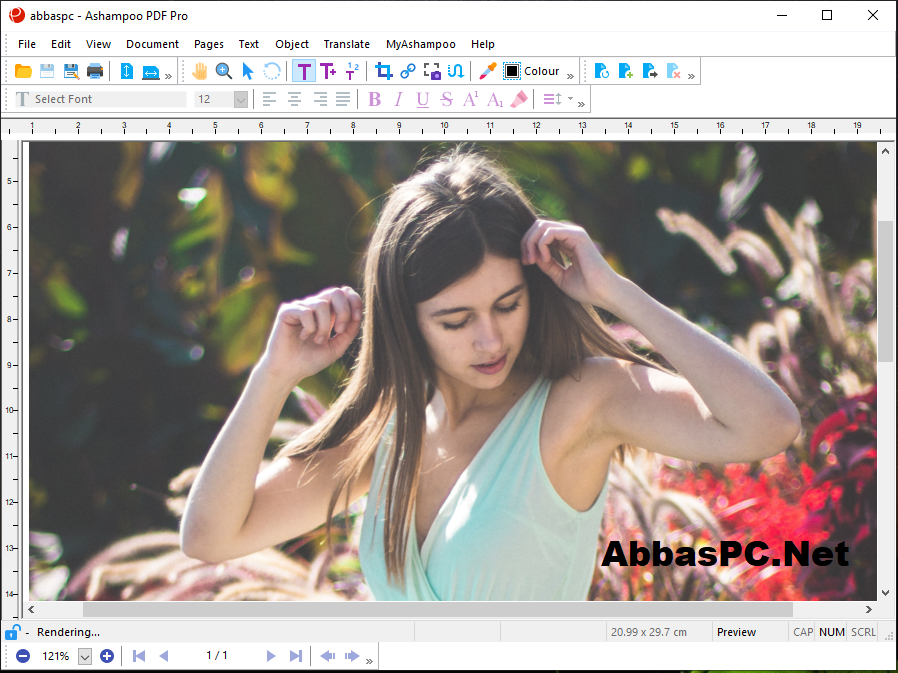Screen dimensions: 898x673
Task: Toggle Strikethrough formatting
Action: [x=447, y=99]
